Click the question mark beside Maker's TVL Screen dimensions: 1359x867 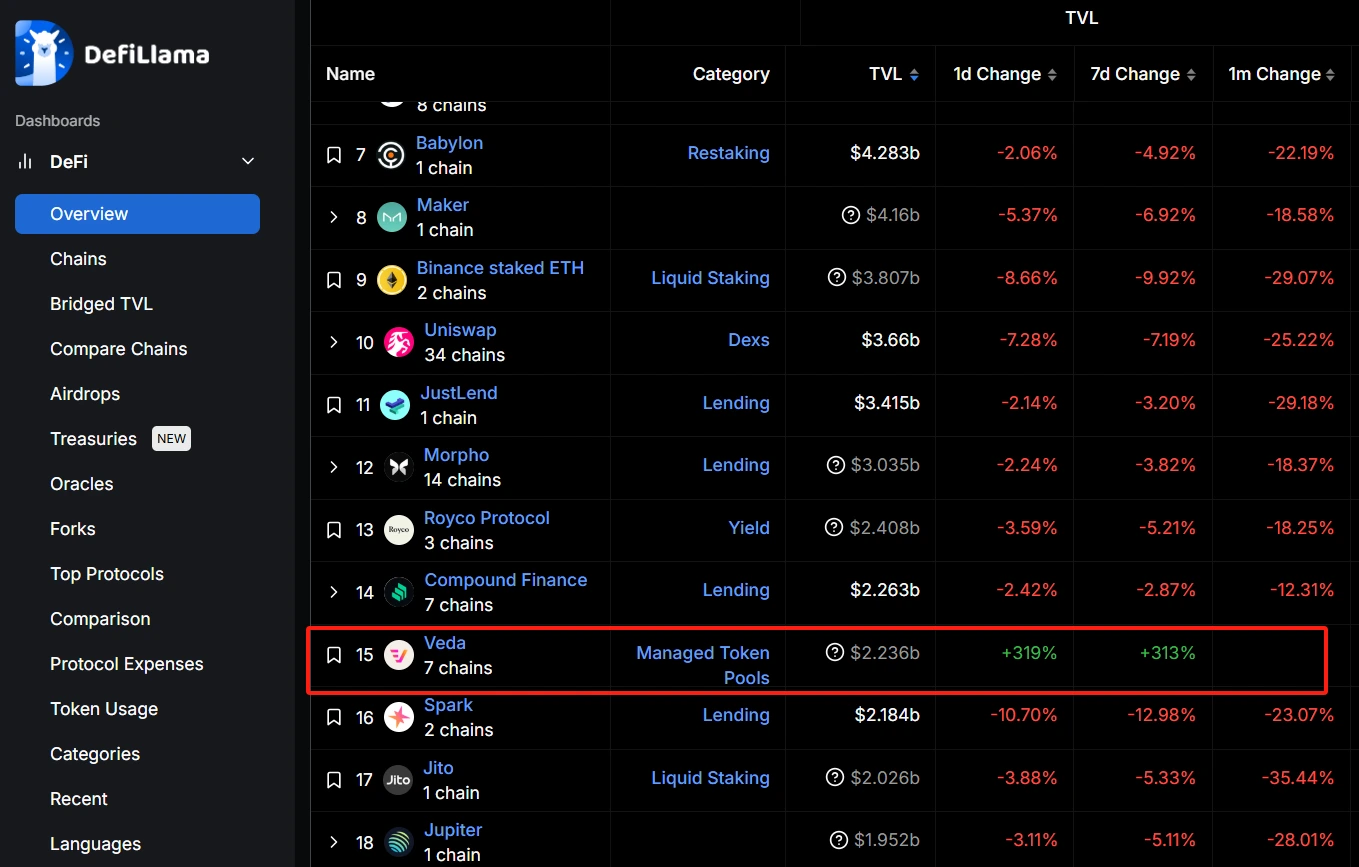coord(851,215)
